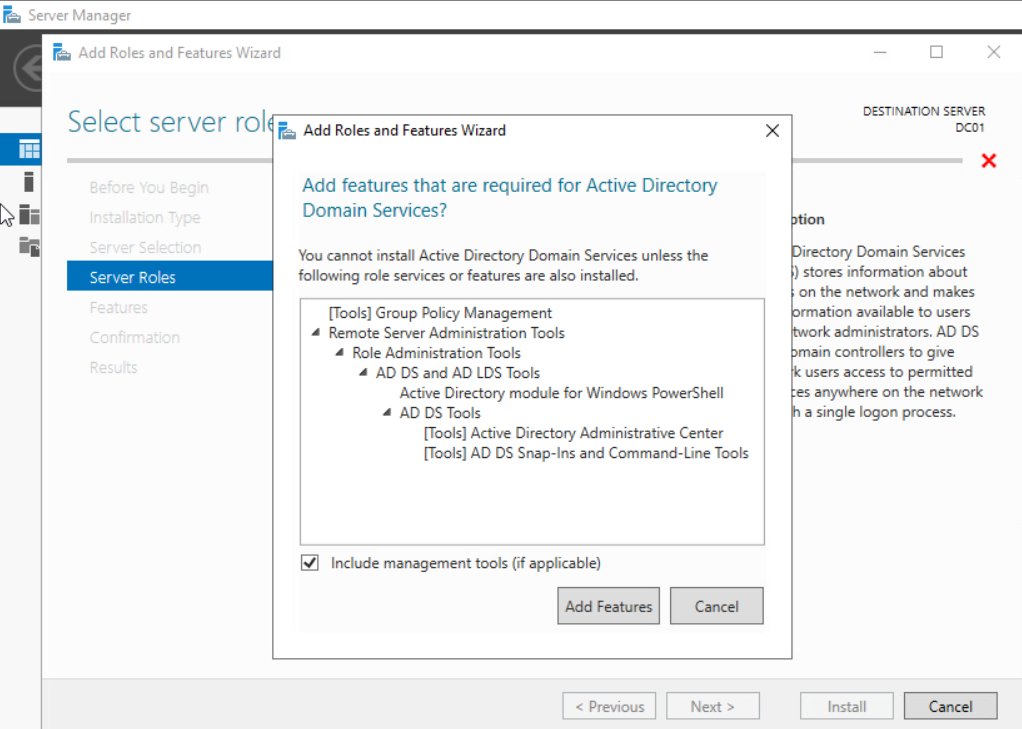Viewport: 1022px width, 729px height.
Task: Go to Before You Begin step
Action: [149, 187]
